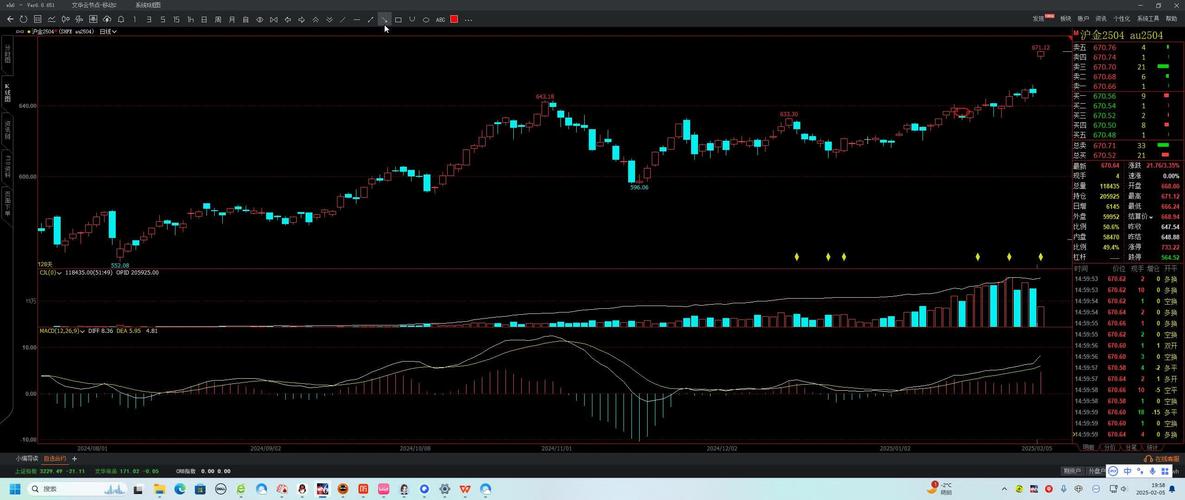The width and height of the screenshot is (1185, 500).
Task: Click the back arrow in the toolbar
Action: (10, 19)
